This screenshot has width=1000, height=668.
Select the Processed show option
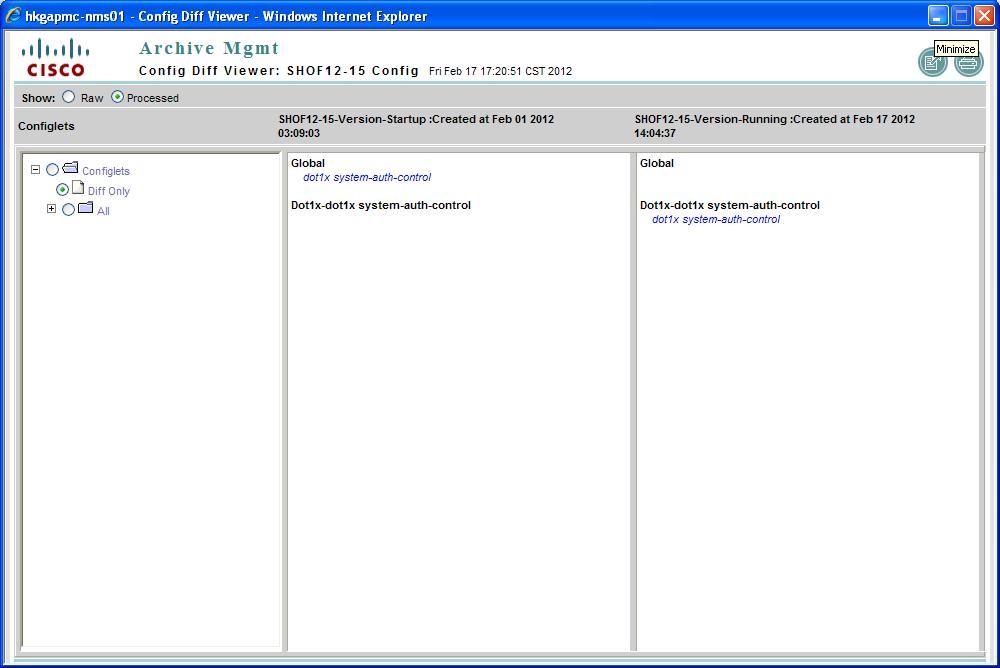click(x=117, y=97)
